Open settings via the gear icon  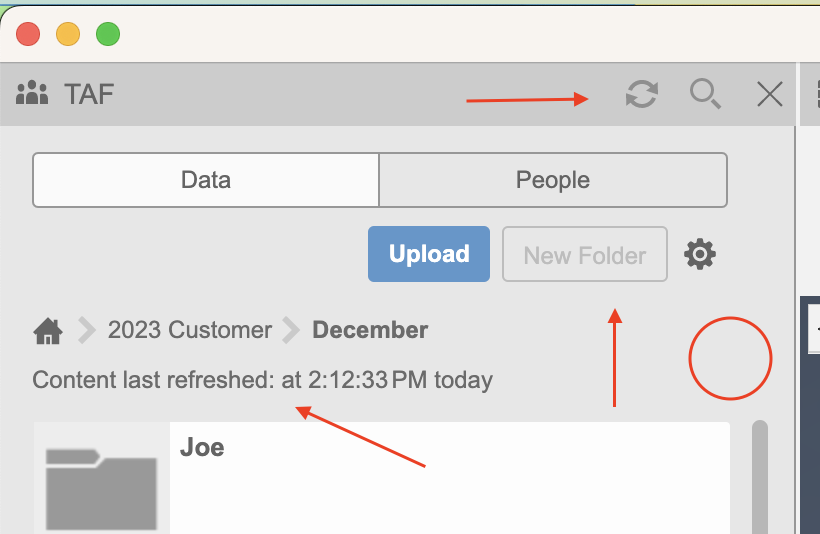pos(700,255)
